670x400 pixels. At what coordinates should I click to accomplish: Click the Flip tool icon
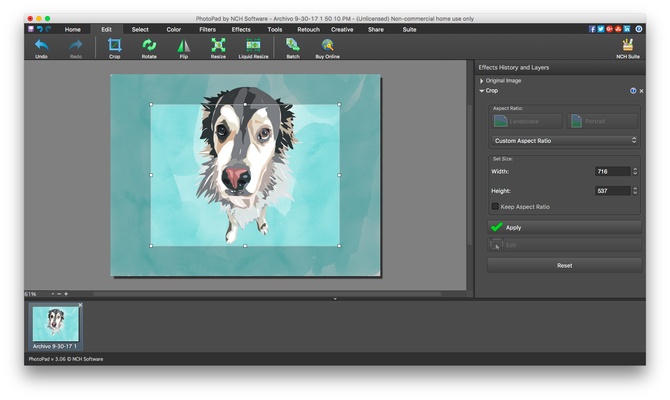point(184,48)
